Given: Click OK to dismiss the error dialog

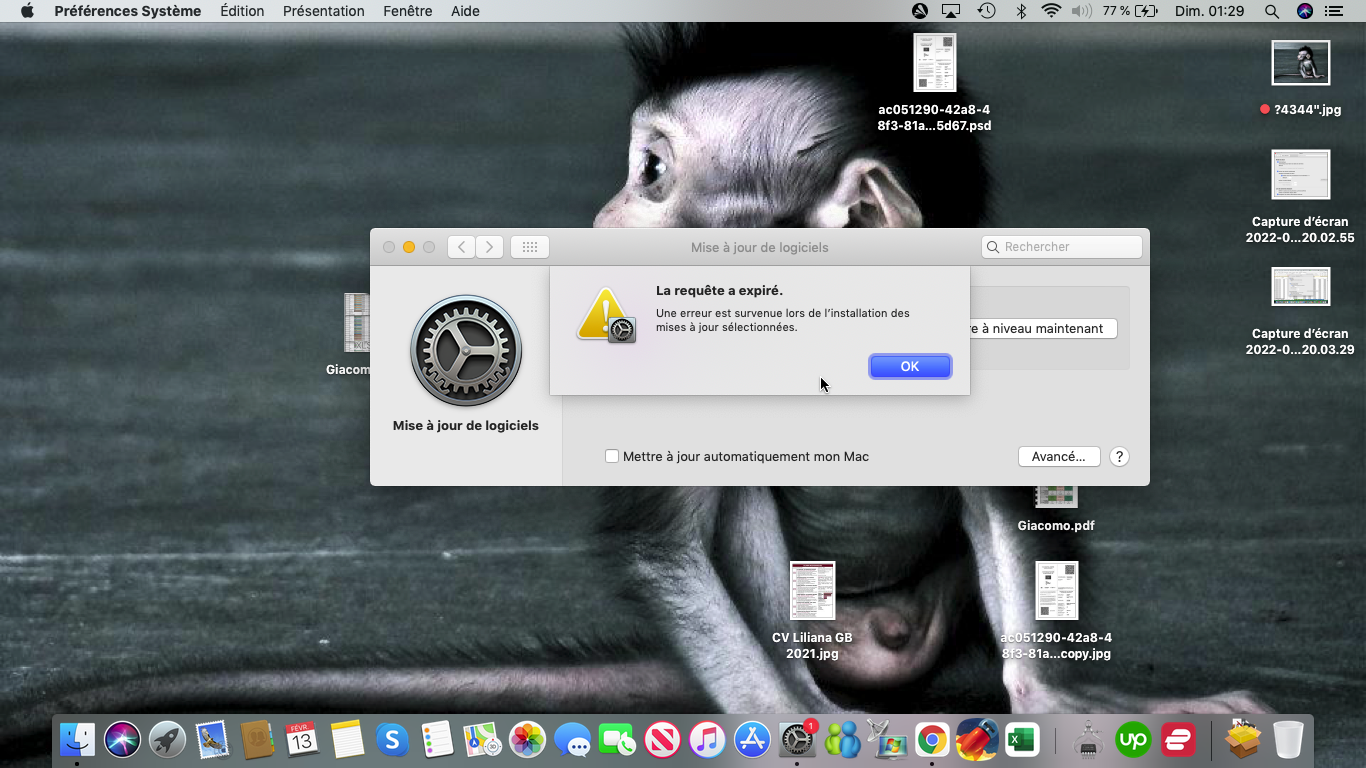Looking at the screenshot, I should pos(909,367).
